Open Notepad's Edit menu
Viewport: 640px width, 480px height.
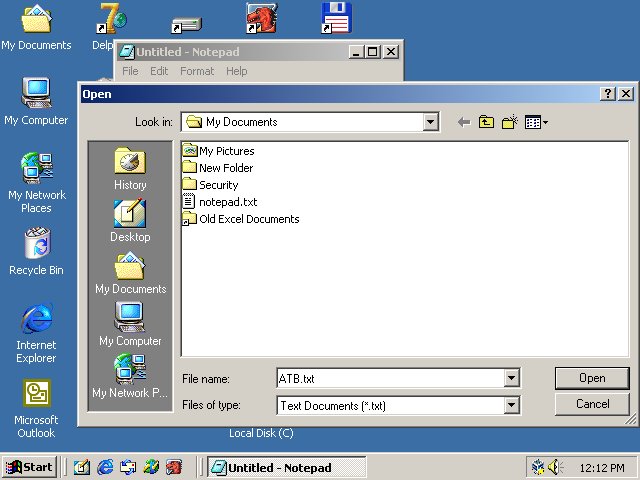(x=159, y=71)
